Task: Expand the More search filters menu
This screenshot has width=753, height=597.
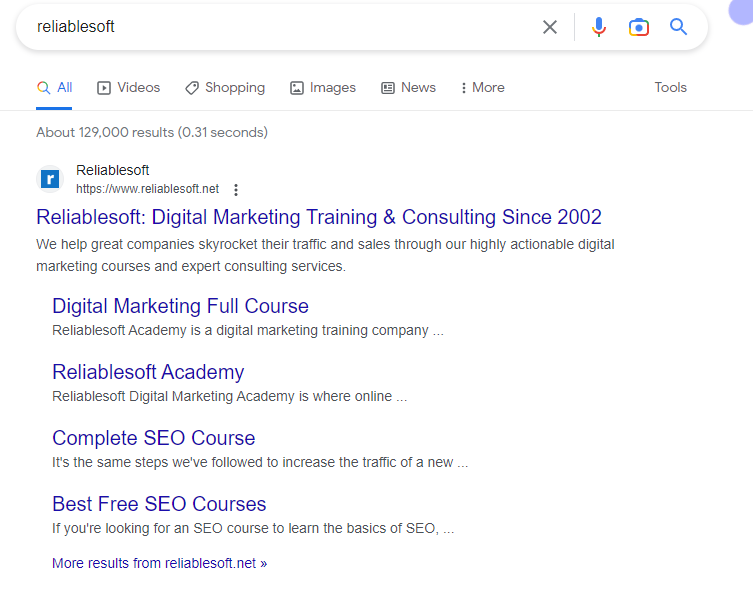Action: [x=482, y=88]
